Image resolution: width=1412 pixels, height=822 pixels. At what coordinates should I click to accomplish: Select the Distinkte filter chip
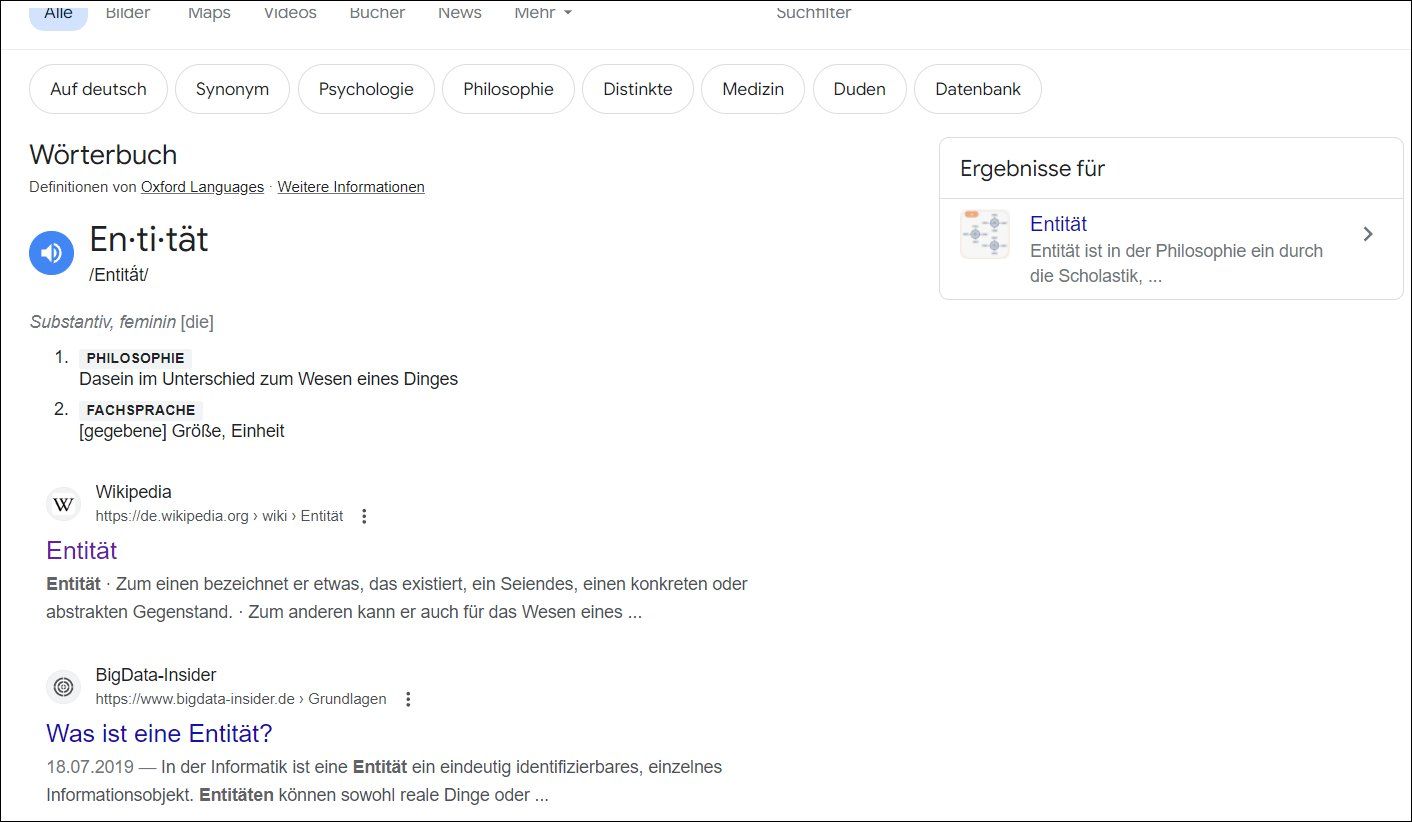tap(638, 89)
